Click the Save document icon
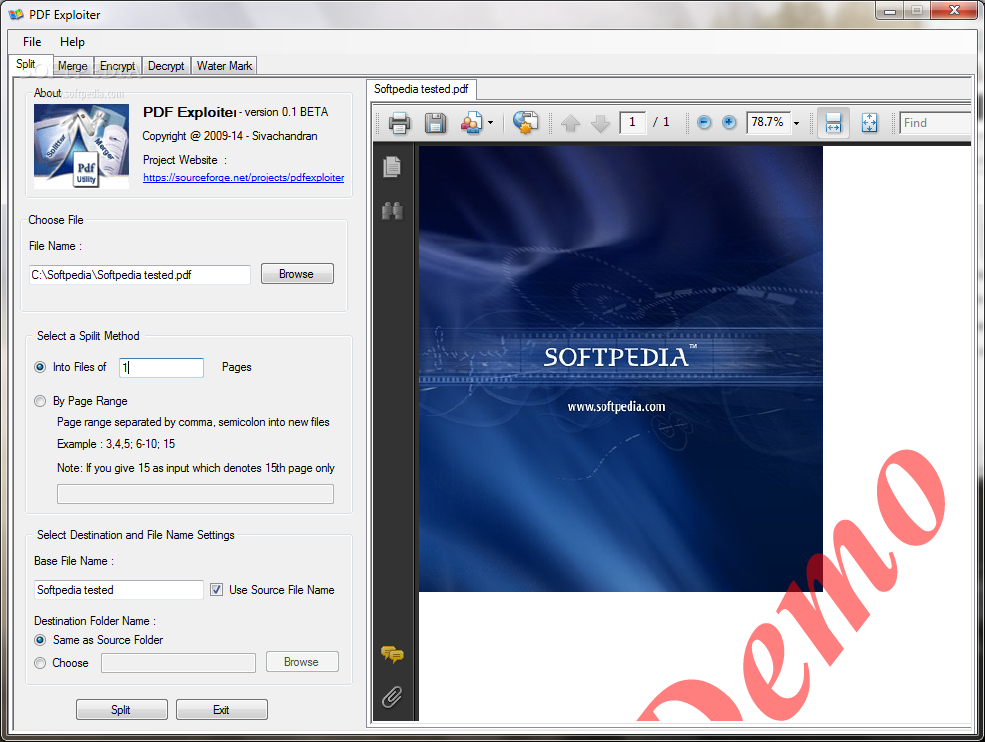 (436, 123)
